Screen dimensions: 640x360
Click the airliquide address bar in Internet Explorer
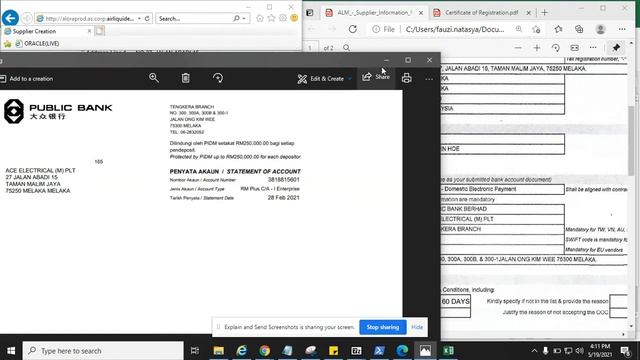tap(89, 18)
